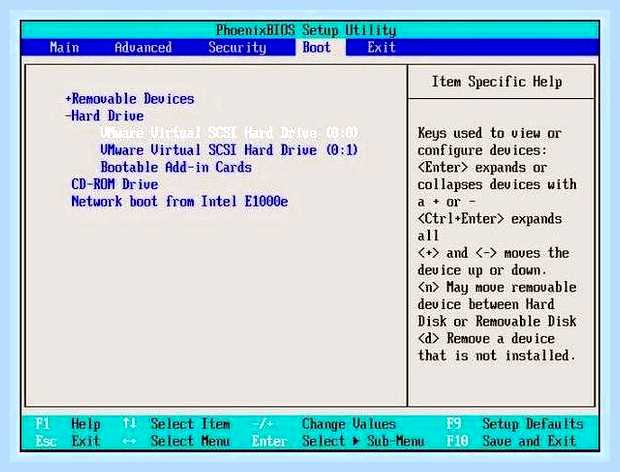The width and height of the screenshot is (620, 472).
Task: Click the PhoenixBIOS Setup Utility title
Action: click(x=306, y=30)
